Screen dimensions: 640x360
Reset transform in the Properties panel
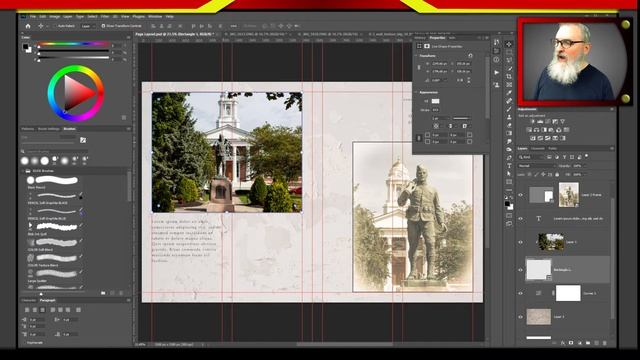[470, 56]
